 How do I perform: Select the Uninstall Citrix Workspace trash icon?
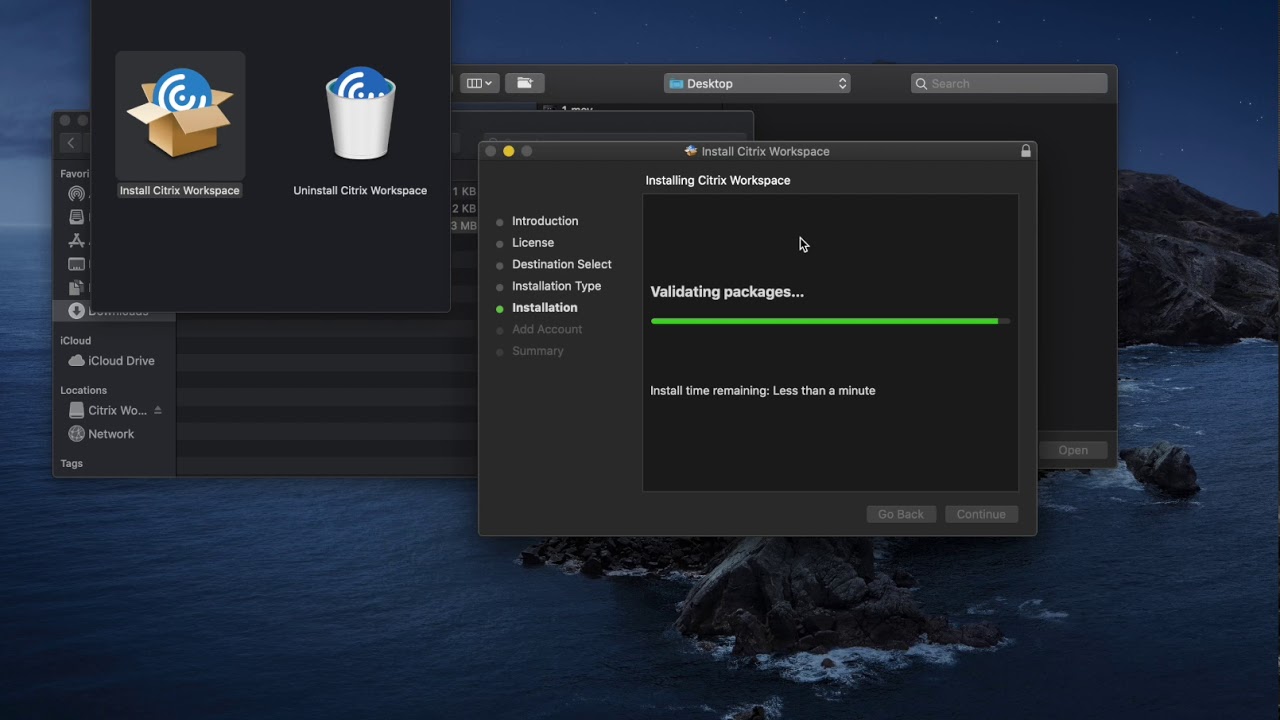[x=360, y=114]
